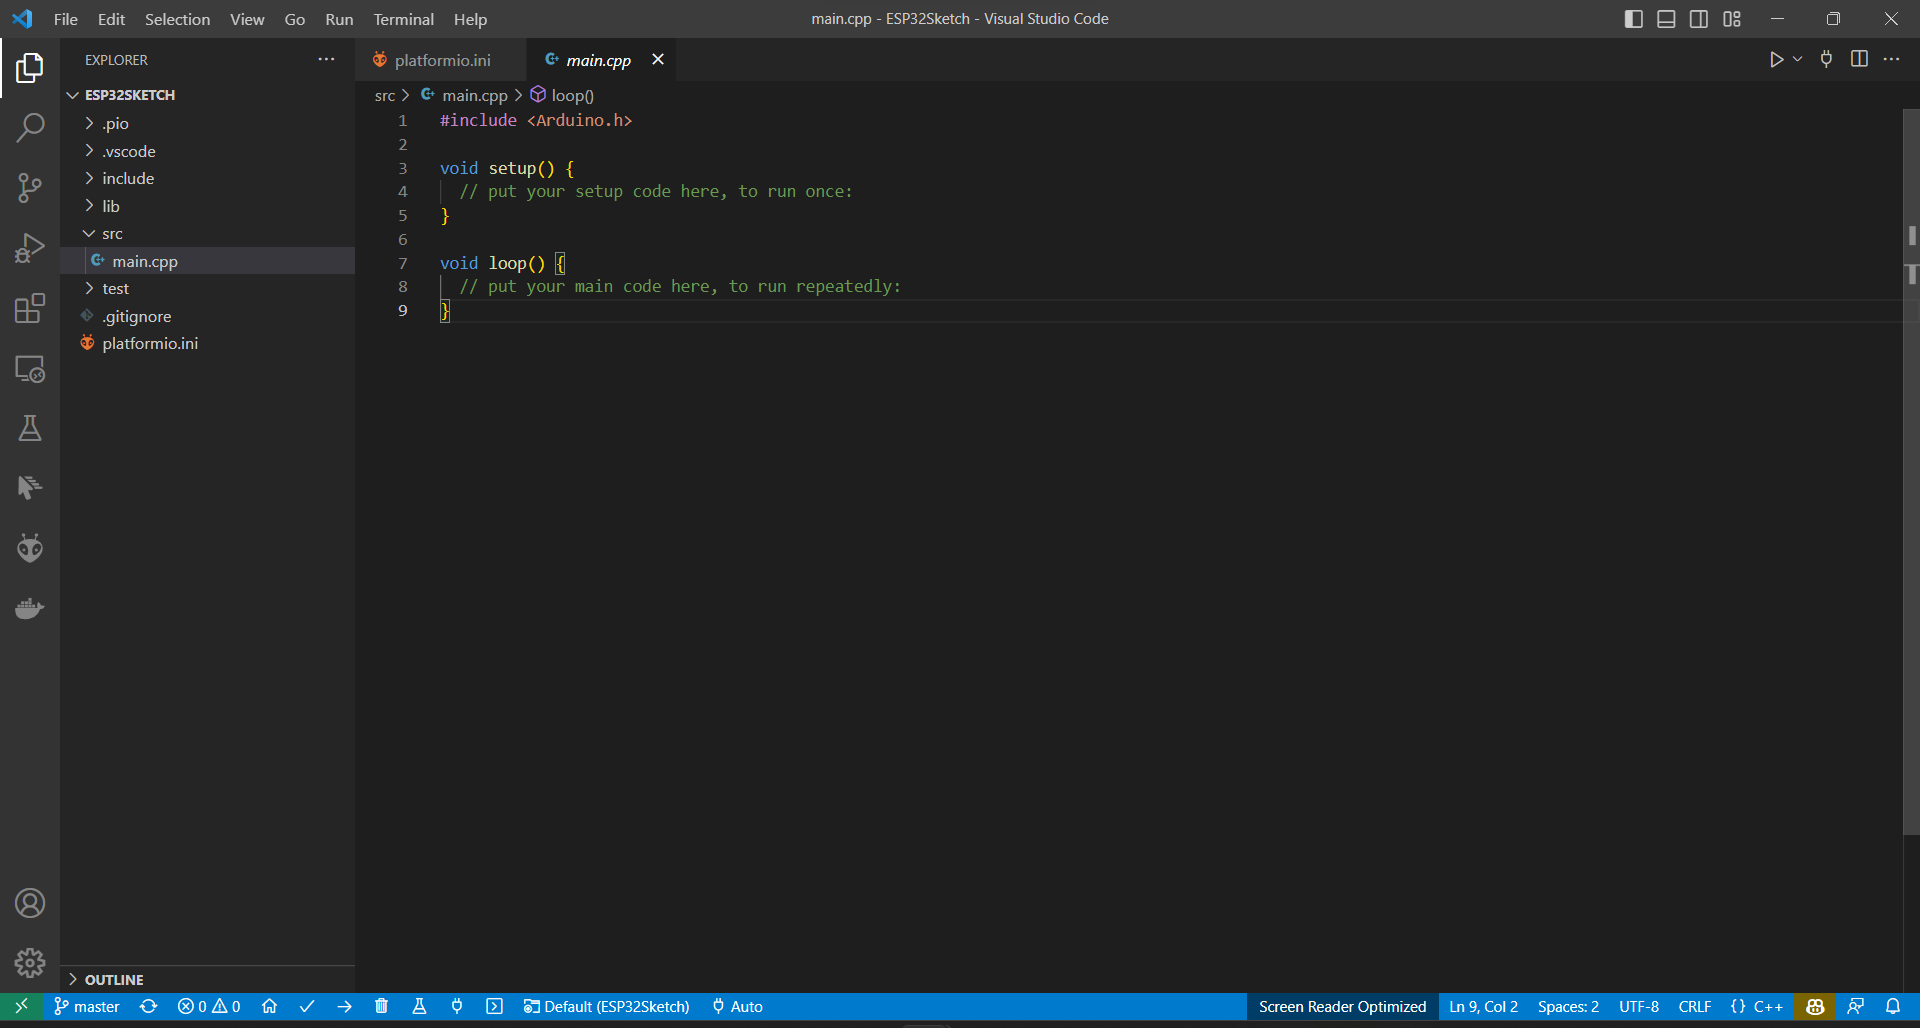Toggle primary side bar visibility
The image size is (1920, 1028).
coord(1633,19)
